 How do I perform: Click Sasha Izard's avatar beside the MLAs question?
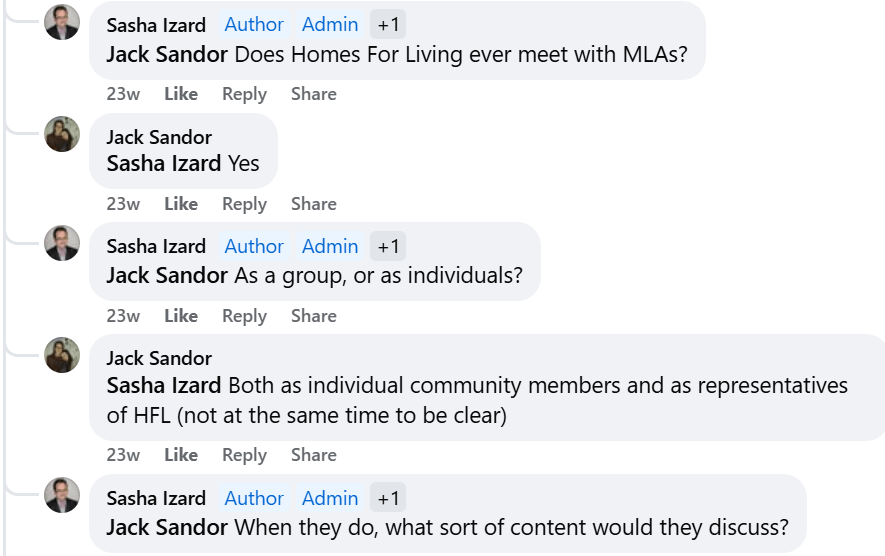(x=62, y=22)
